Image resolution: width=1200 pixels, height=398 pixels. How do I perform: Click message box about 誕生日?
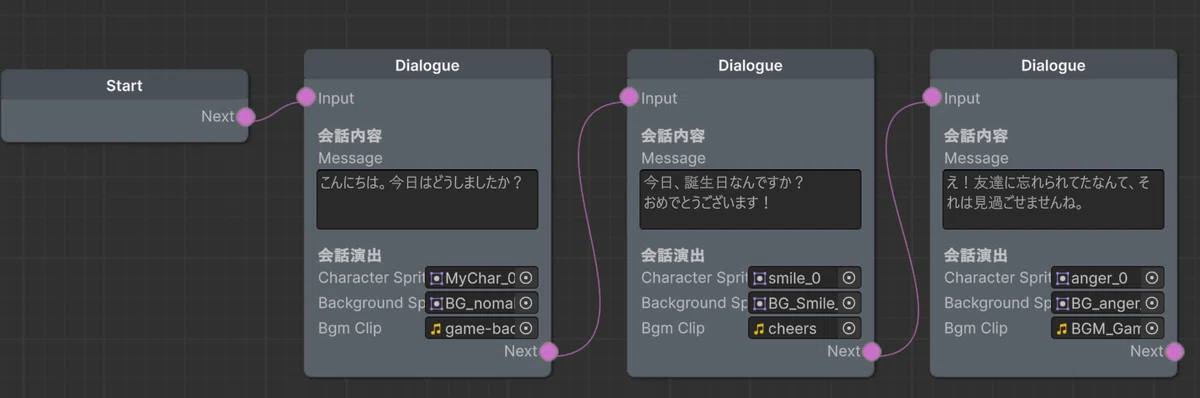(x=751, y=200)
